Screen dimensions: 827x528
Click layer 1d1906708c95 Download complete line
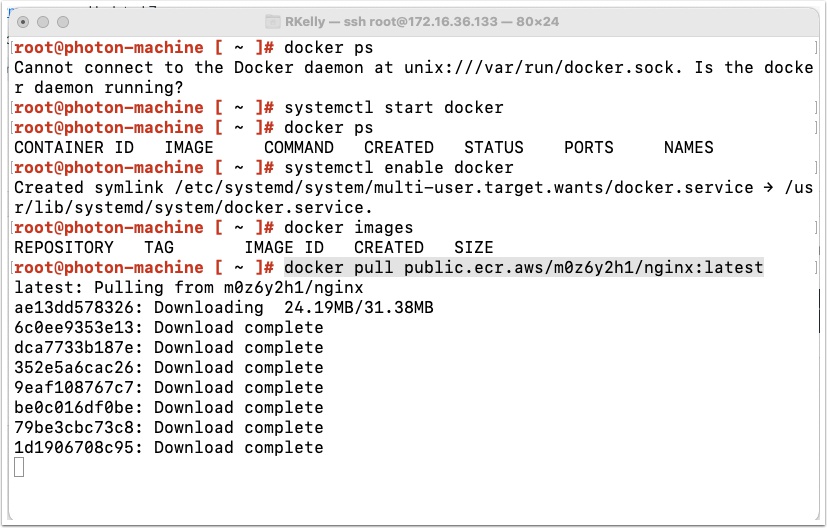tap(169, 448)
